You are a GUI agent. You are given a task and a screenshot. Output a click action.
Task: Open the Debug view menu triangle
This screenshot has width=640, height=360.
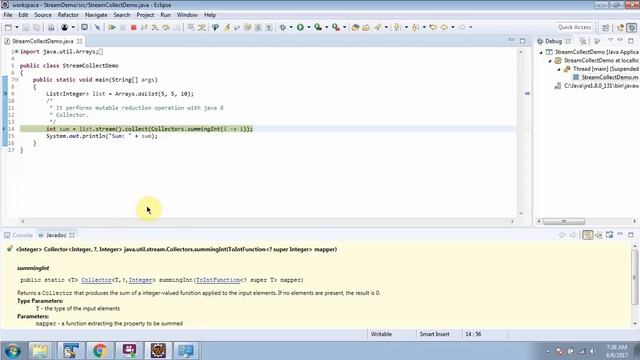pyautogui.click(x=611, y=40)
